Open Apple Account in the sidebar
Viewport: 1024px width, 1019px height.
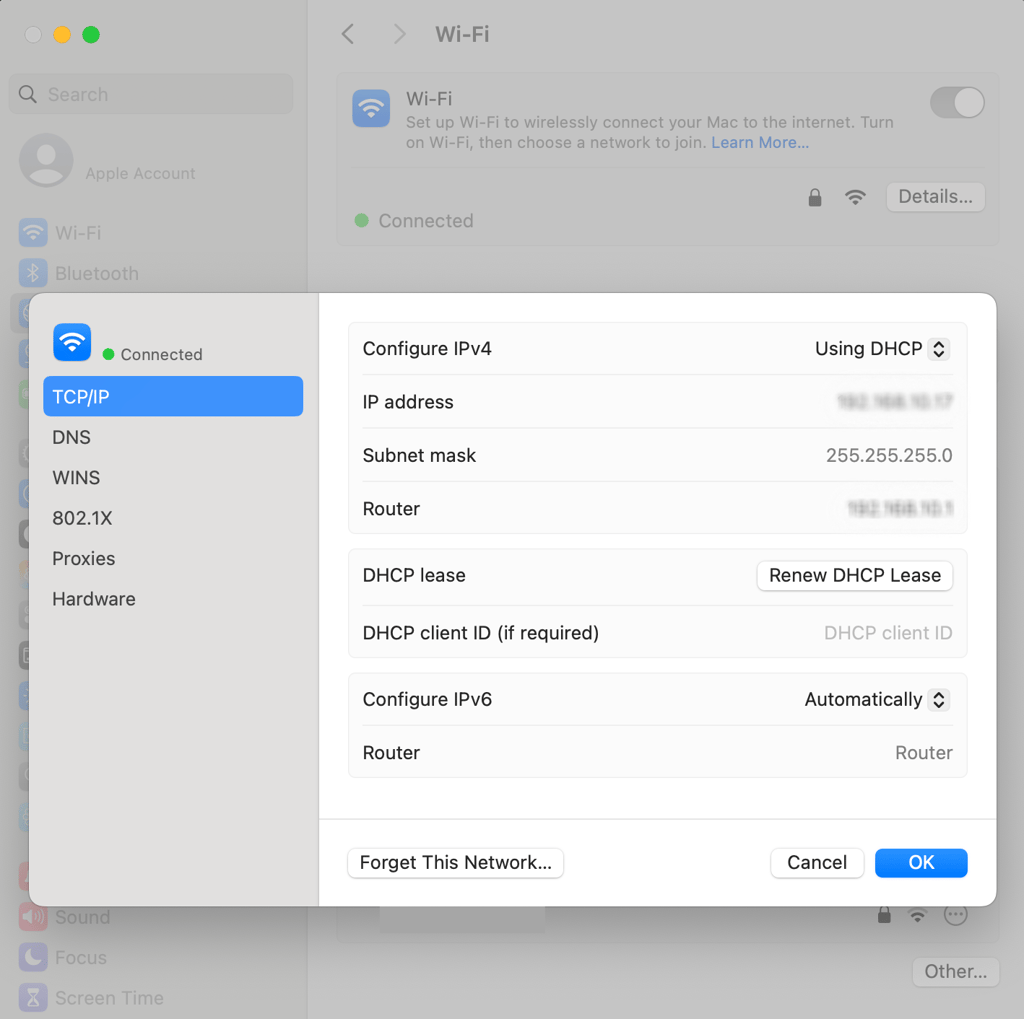140,173
